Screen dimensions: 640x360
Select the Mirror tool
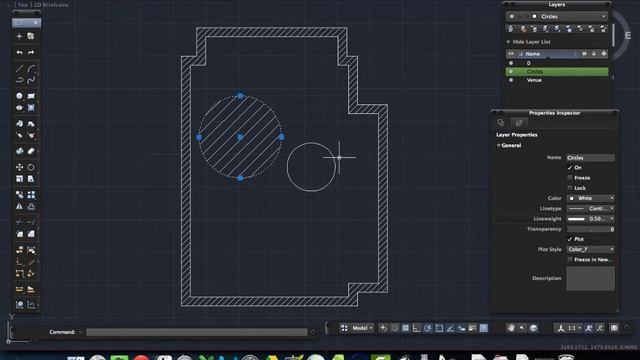pos(19,207)
